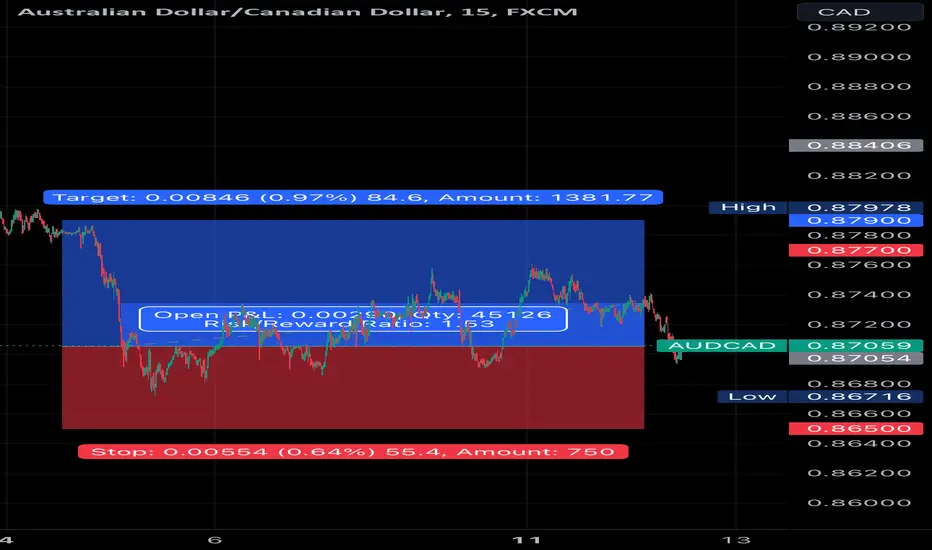The image size is (932, 550).
Task: Click the Open P&L info box
Action: coord(353,319)
